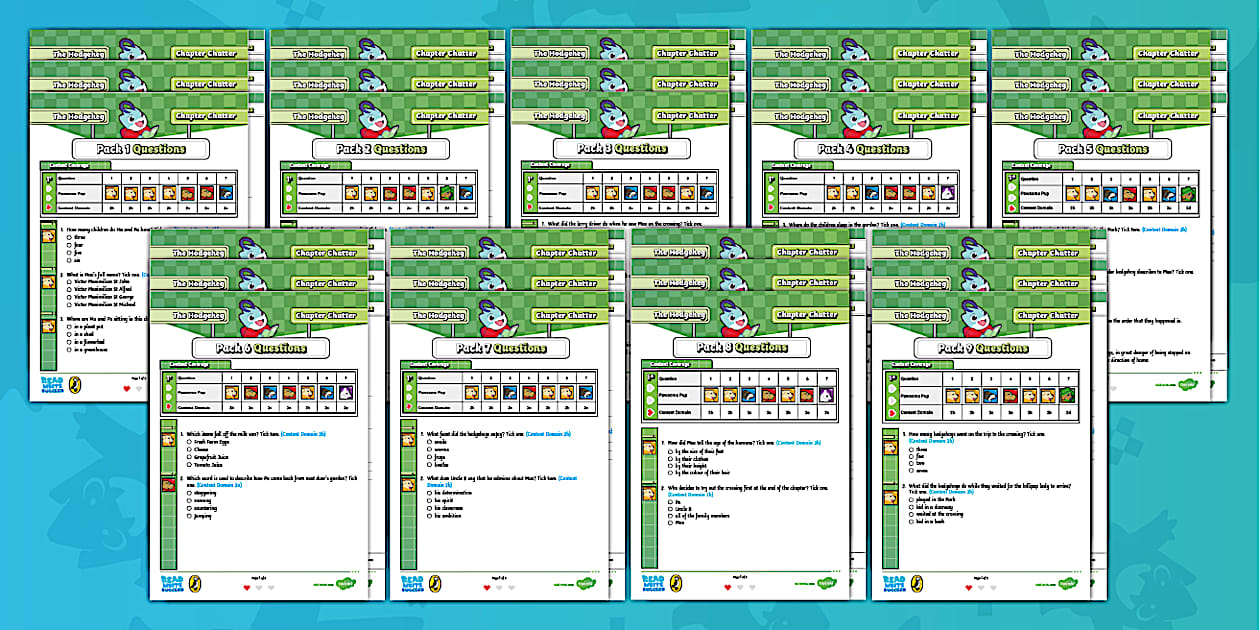Toggle the red heart rating on Pack 7 footer
Image resolution: width=1260 pixels, height=630 pixels.
487,588
